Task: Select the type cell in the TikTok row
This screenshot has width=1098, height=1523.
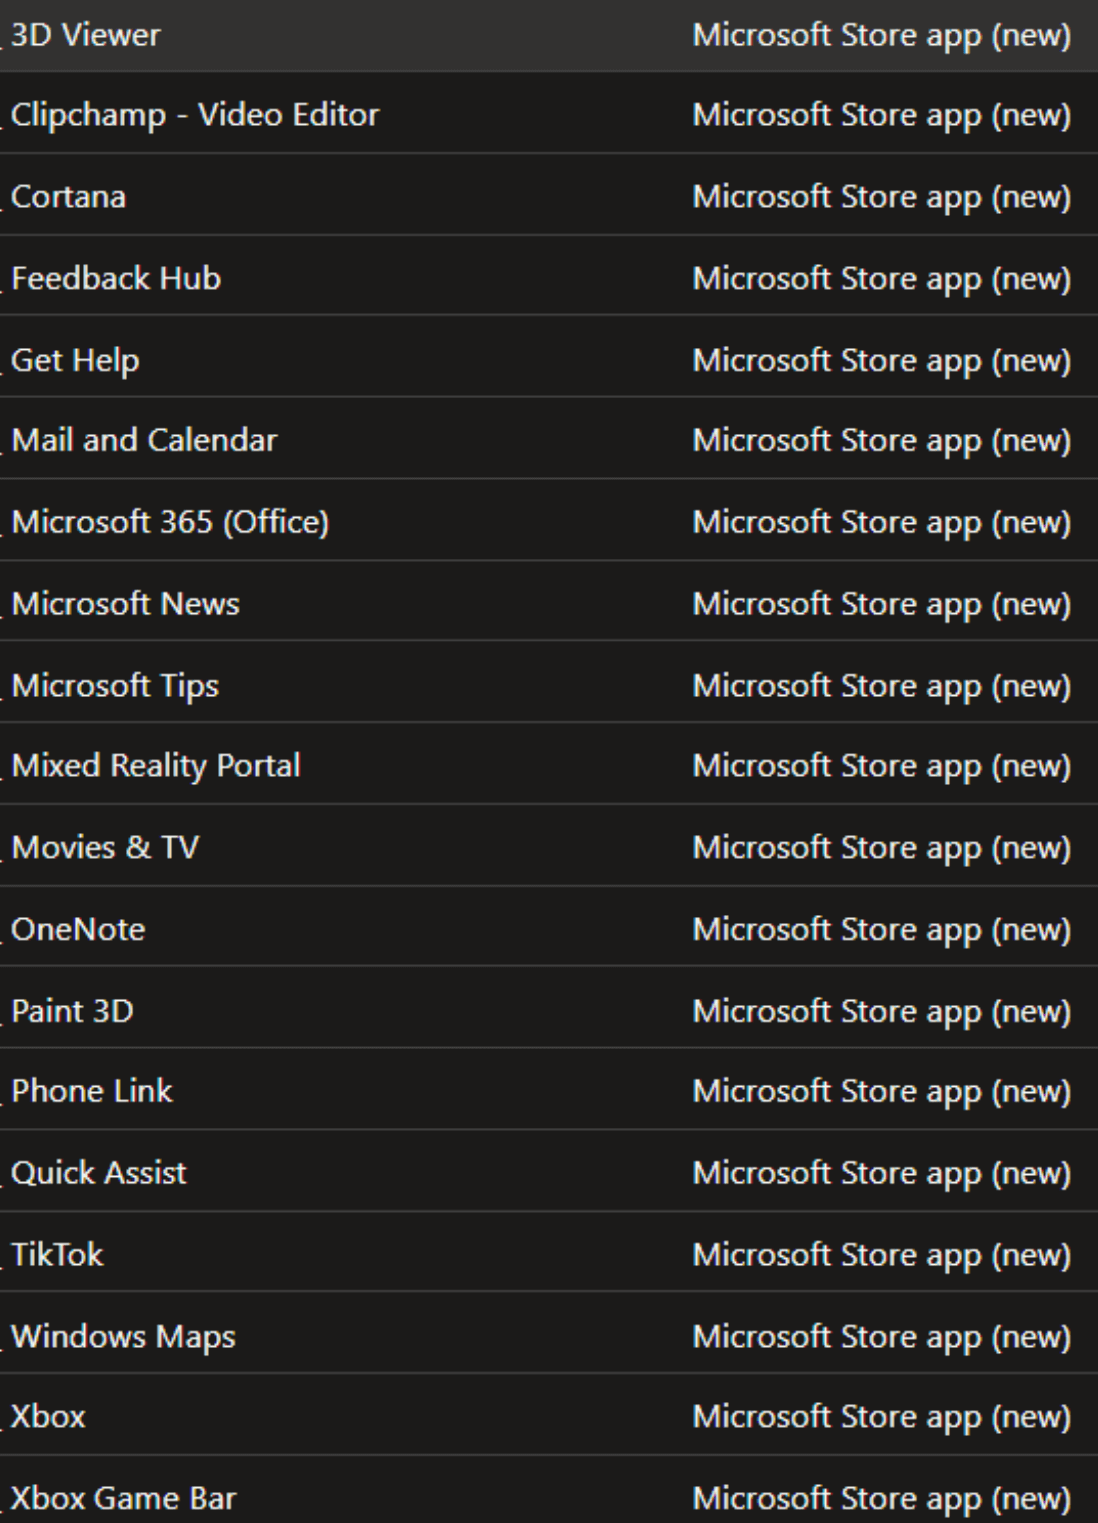Action: coord(882,1256)
